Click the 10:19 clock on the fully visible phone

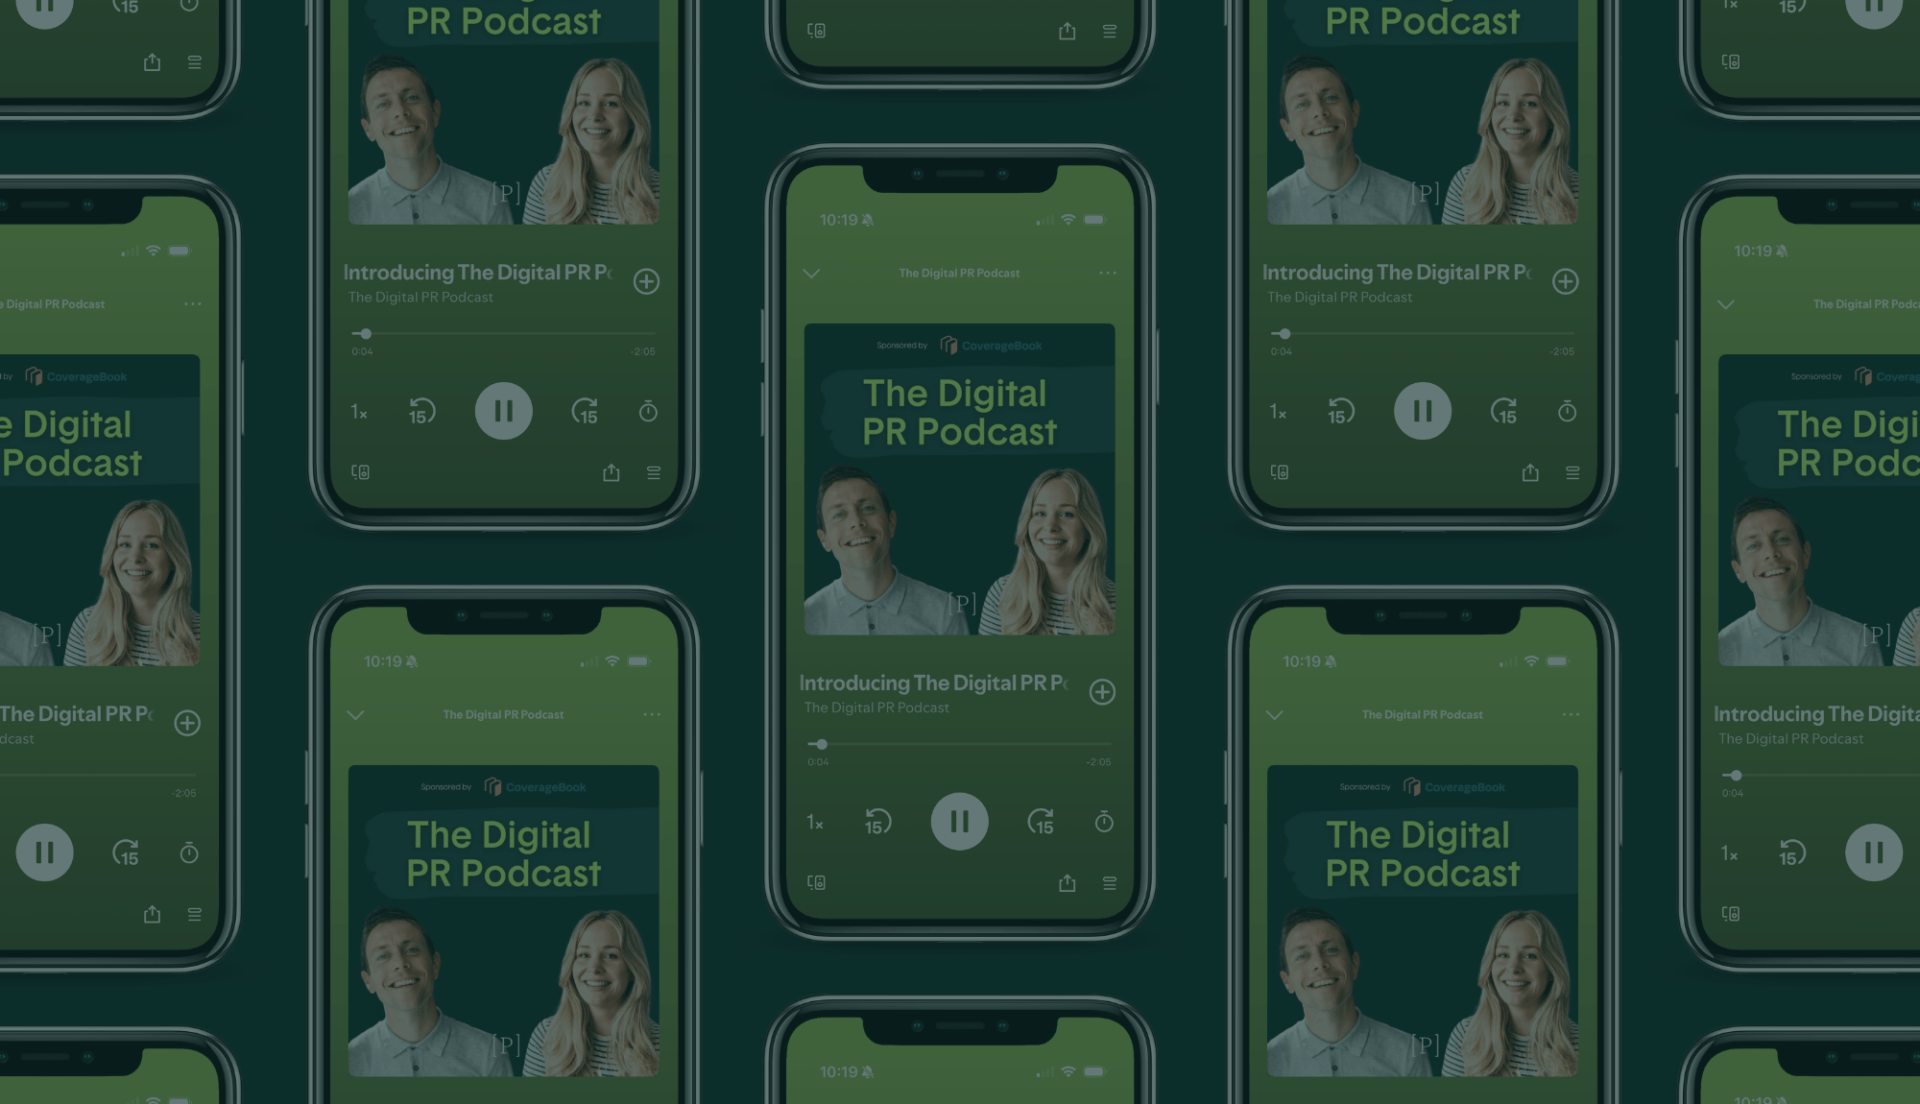(x=839, y=220)
